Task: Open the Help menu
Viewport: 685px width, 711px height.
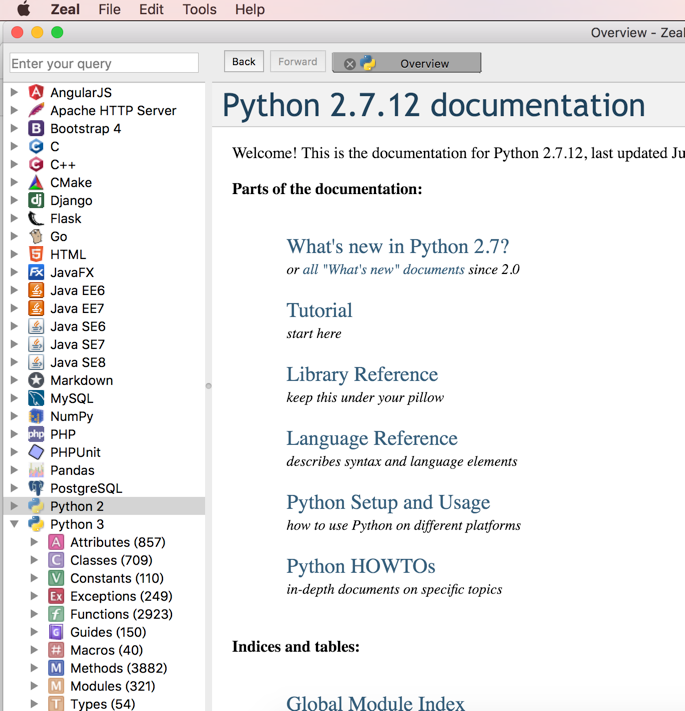Action: 250,10
